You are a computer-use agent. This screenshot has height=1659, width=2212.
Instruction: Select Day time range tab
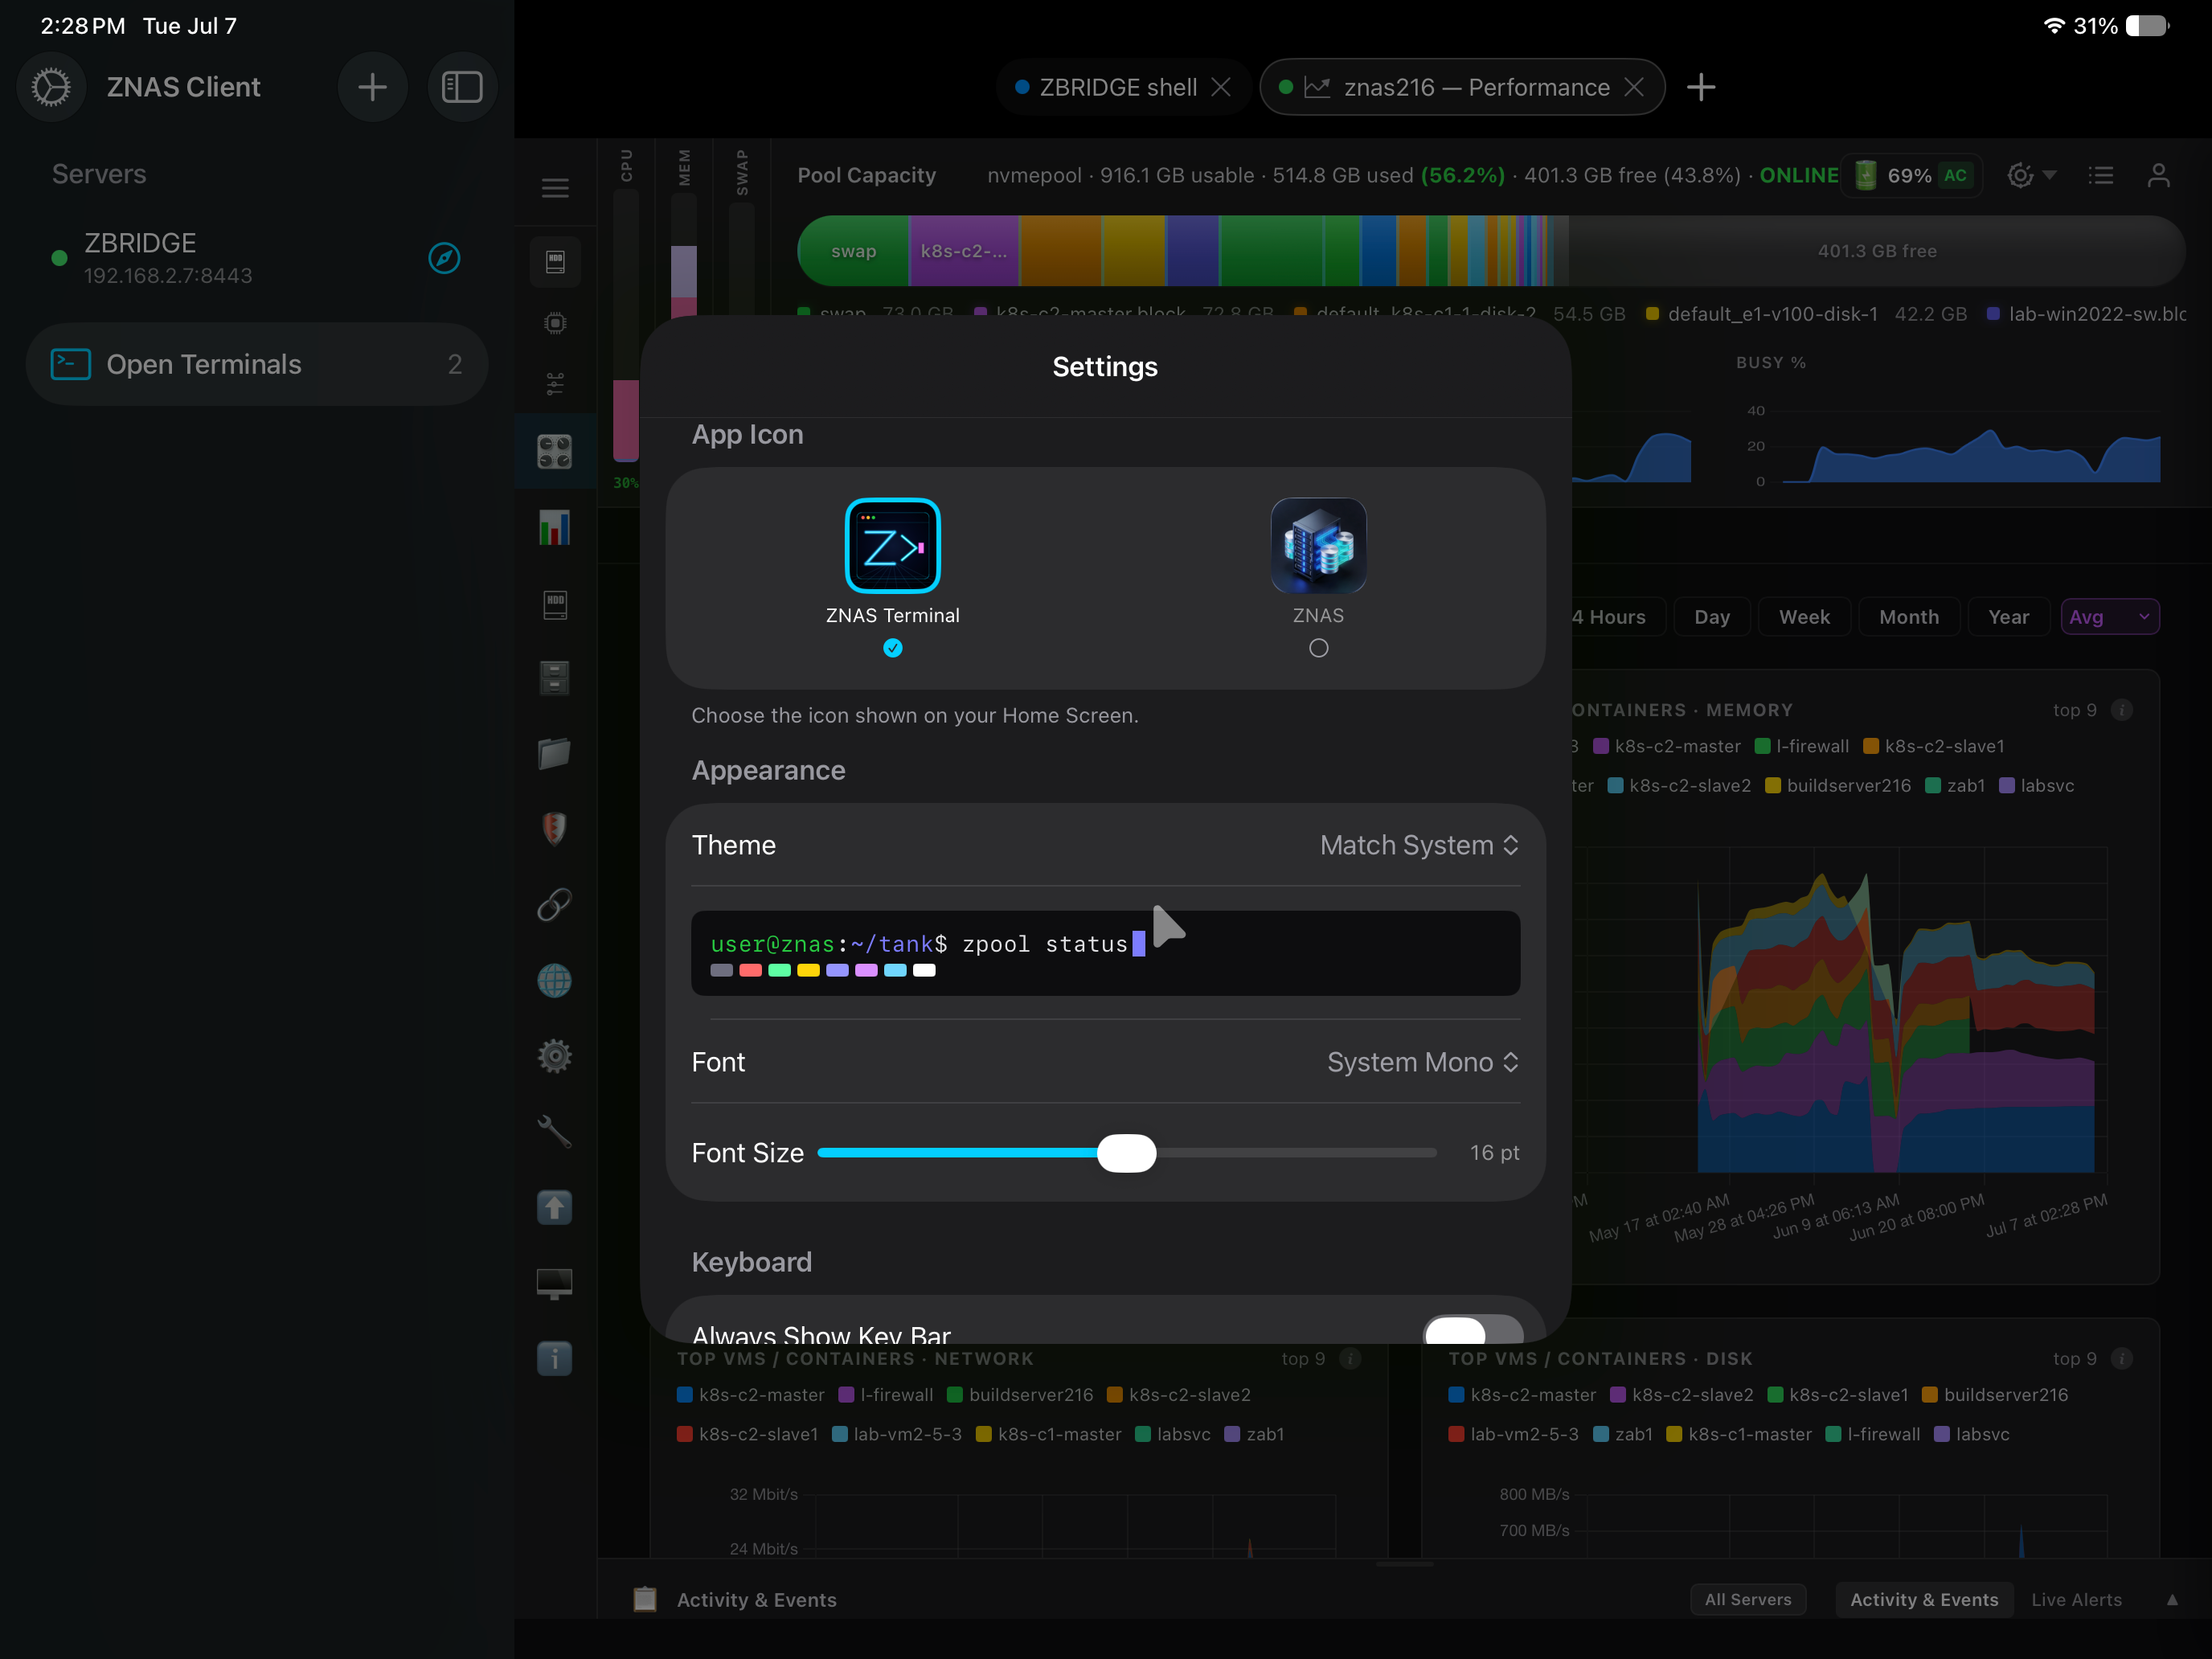tap(1712, 617)
